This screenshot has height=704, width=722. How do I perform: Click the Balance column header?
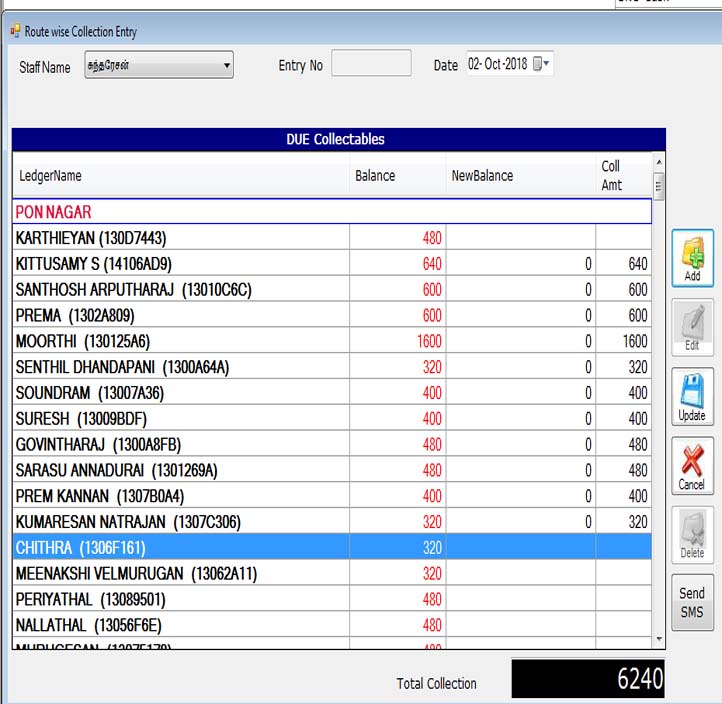(398, 175)
